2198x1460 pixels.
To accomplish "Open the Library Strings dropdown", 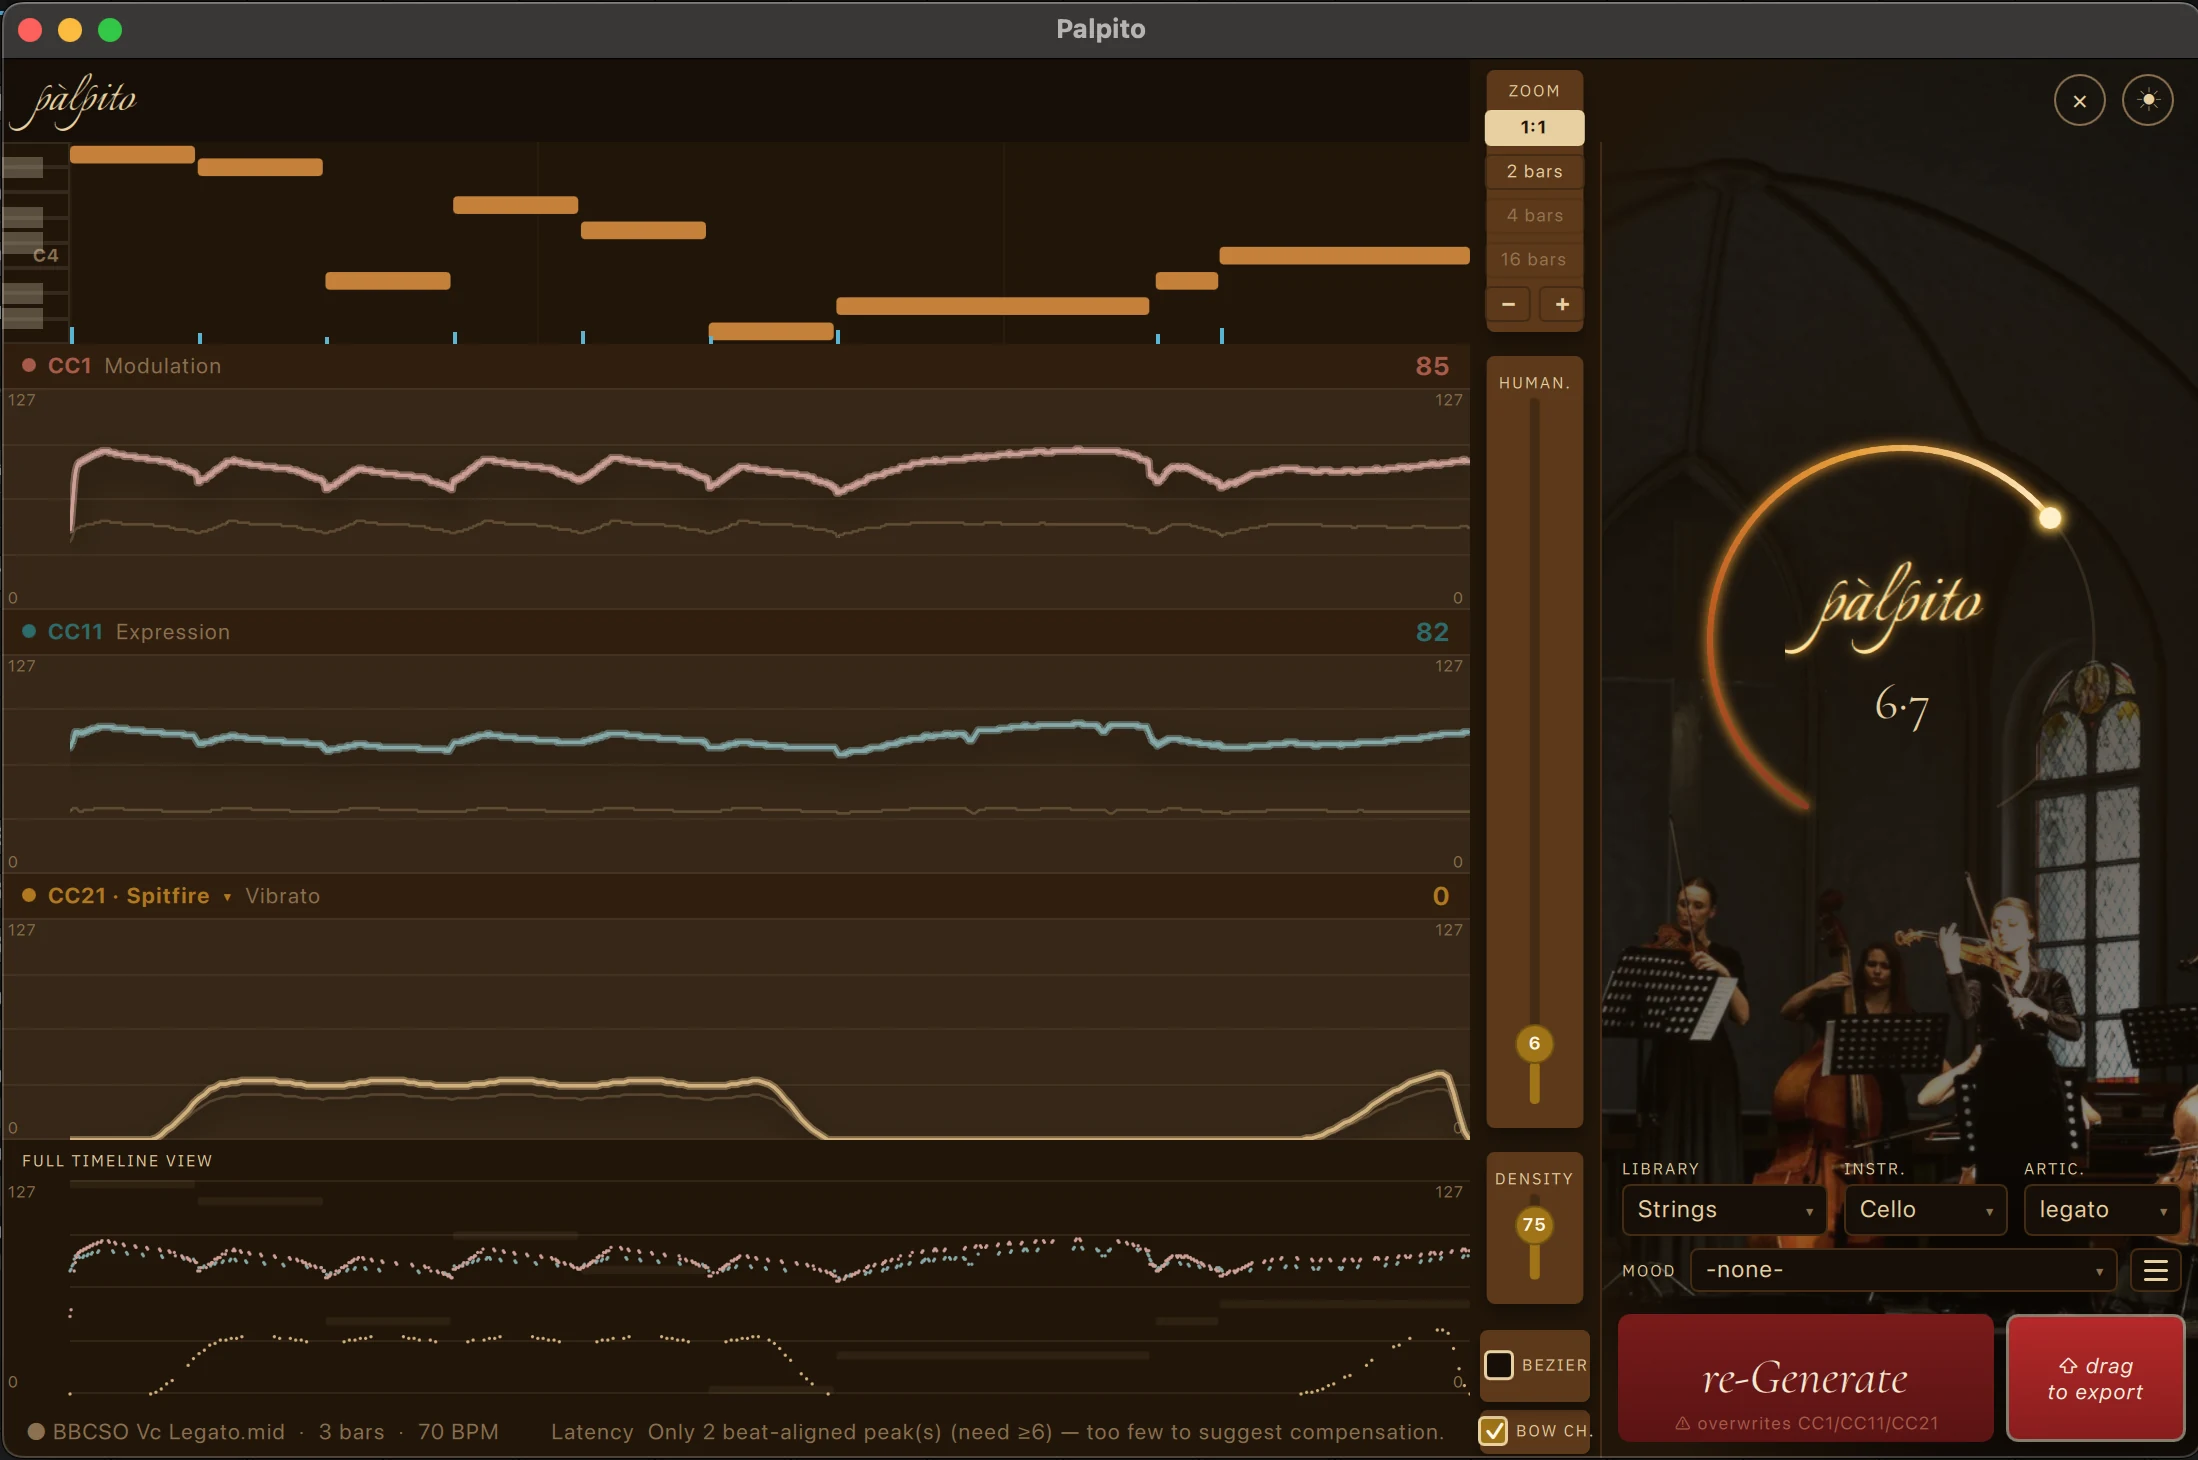I will pos(1724,1209).
